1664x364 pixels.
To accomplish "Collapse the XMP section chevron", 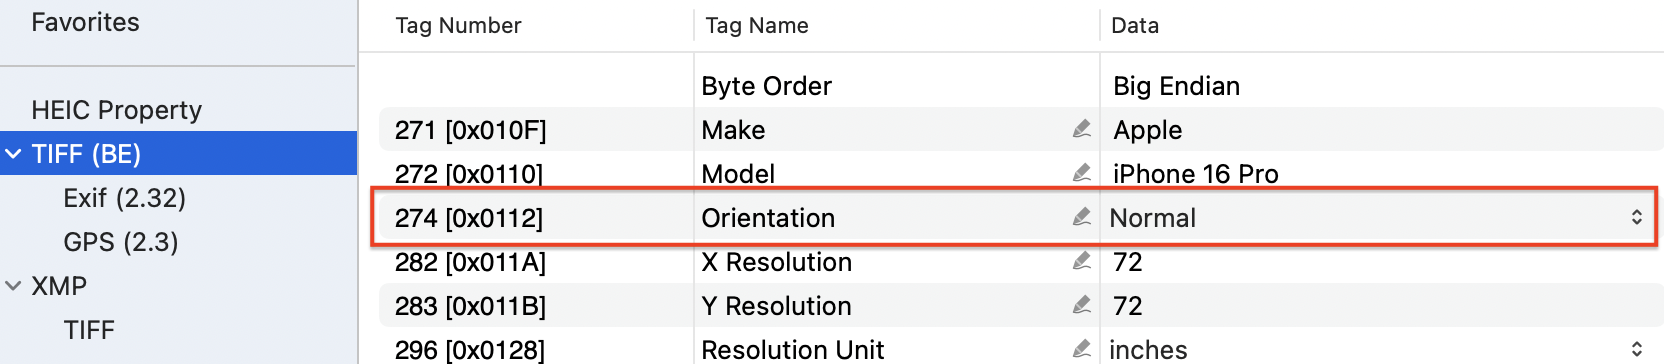I will click(14, 286).
